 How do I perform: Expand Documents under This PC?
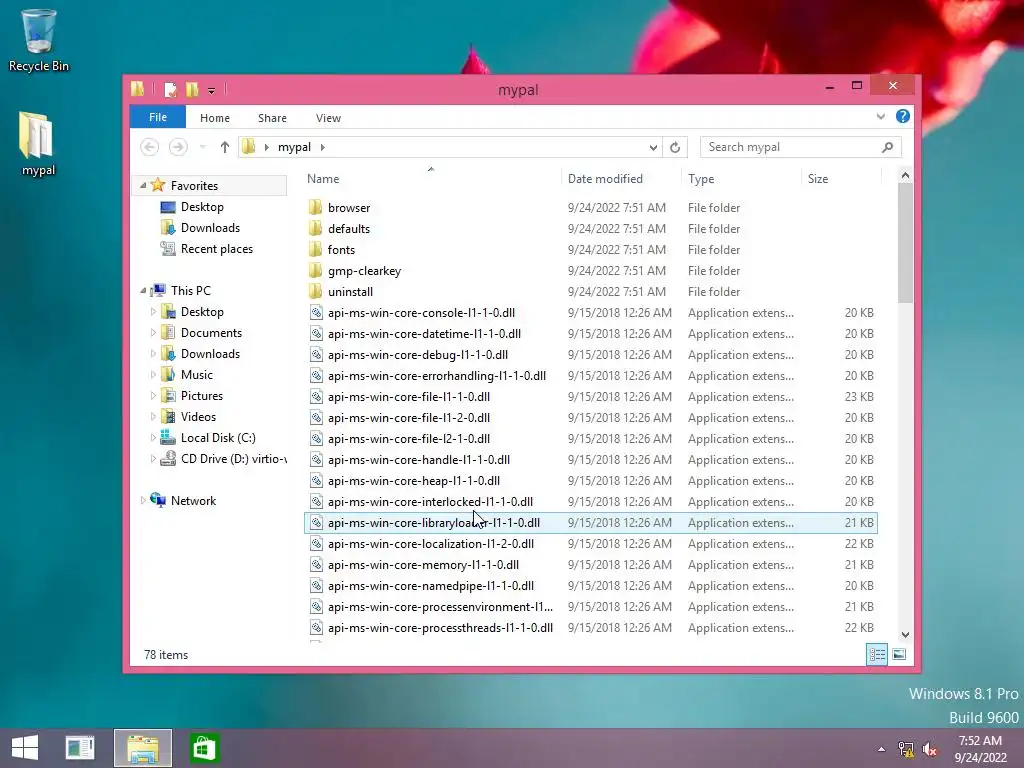(x=153, y=333)
